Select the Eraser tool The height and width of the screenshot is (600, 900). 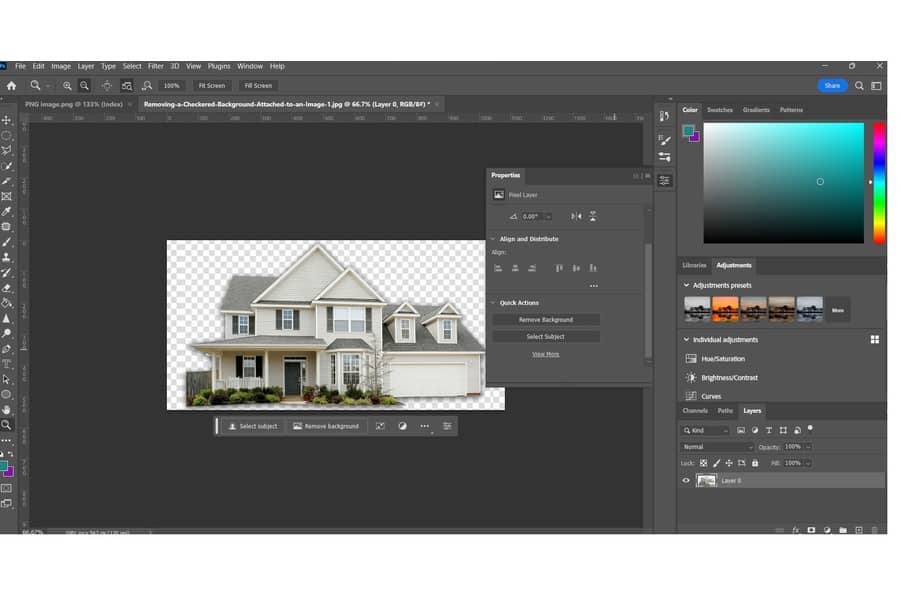pyautogui.click(x=7, y=288)
